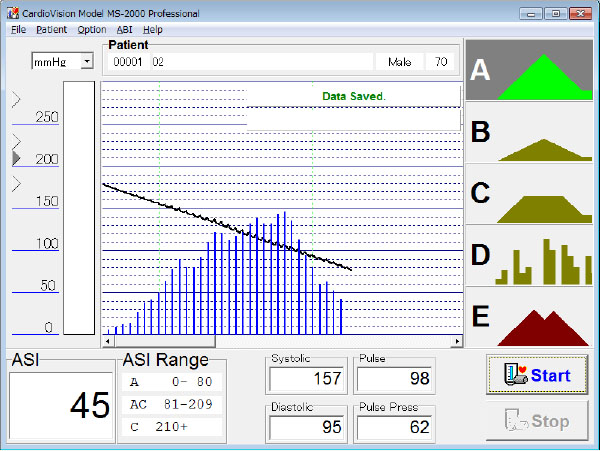Click the hollow arrow marker above 250
Screen dimensions: 600x451
[x=16, y=99]
